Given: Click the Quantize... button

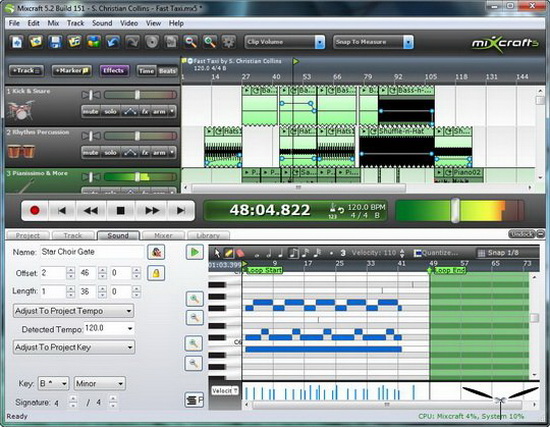Looking at the screenshot, I should [436, 253].
